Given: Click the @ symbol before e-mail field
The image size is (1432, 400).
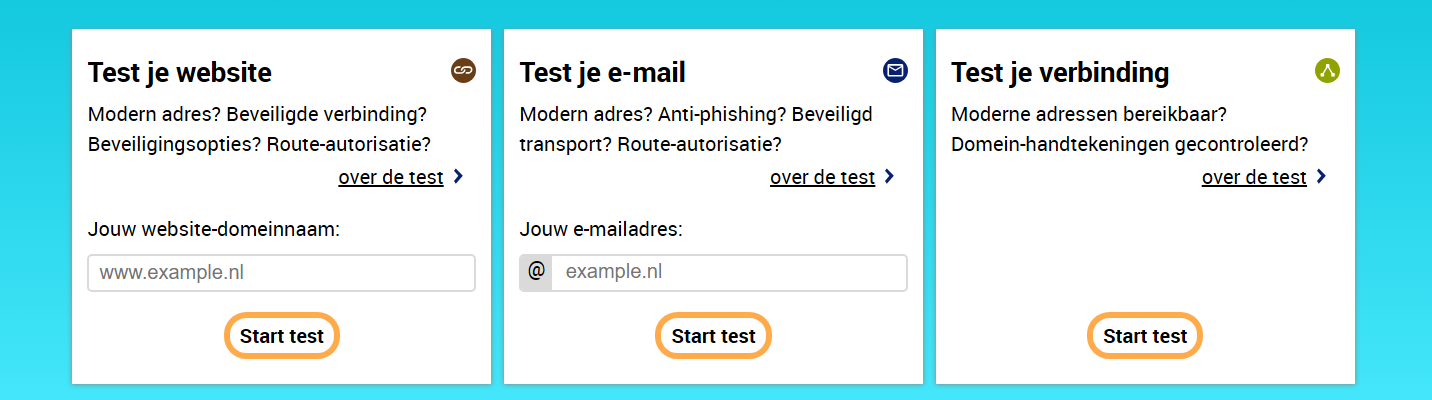Looking at the screenshot, I should click(536, 273).
